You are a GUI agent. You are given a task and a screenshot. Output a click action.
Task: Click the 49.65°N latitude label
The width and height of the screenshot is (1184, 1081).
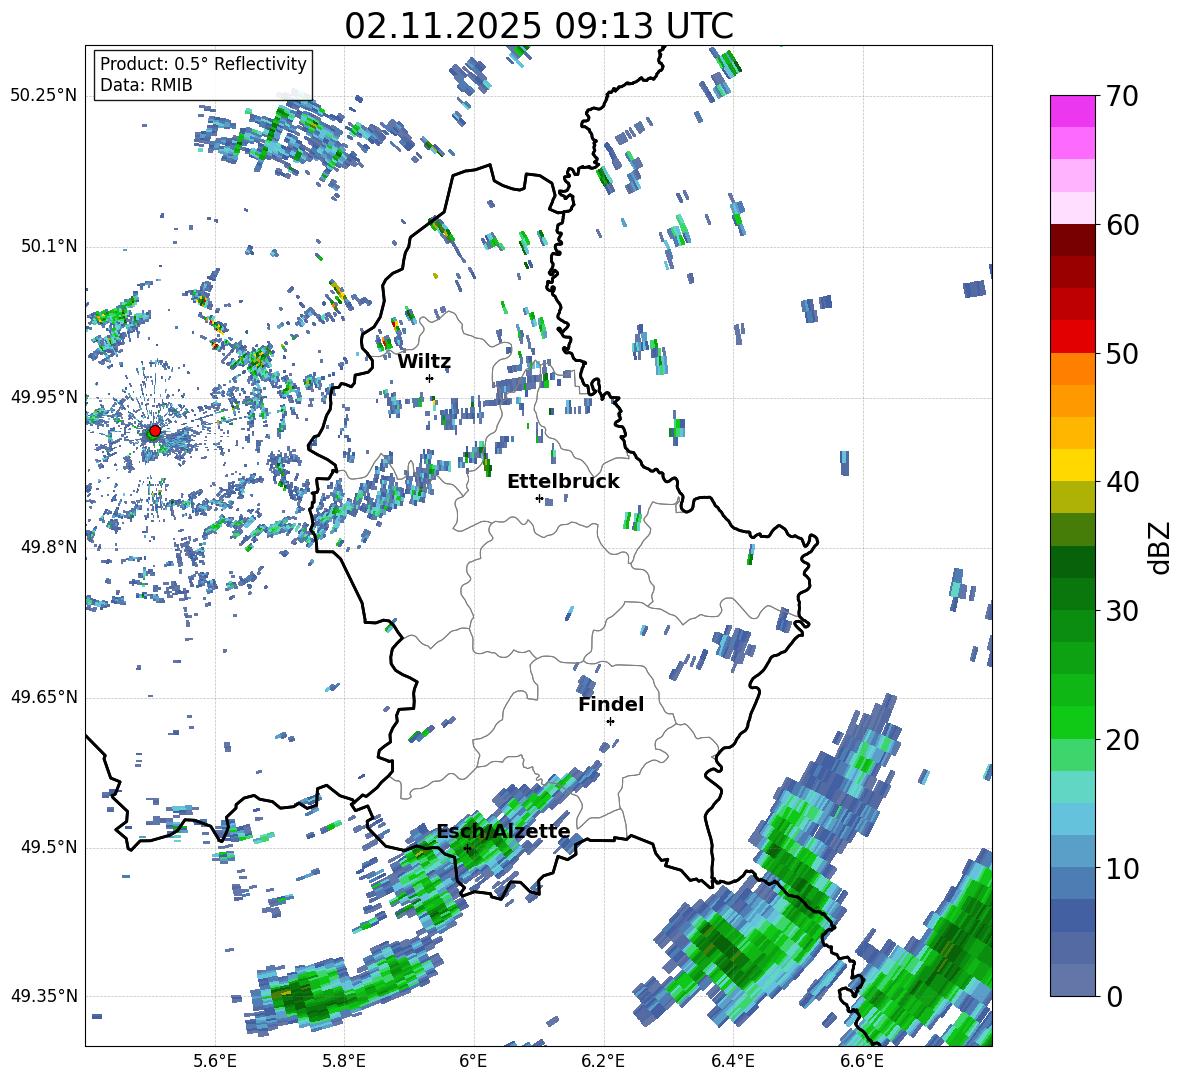(x=44, y=696)
